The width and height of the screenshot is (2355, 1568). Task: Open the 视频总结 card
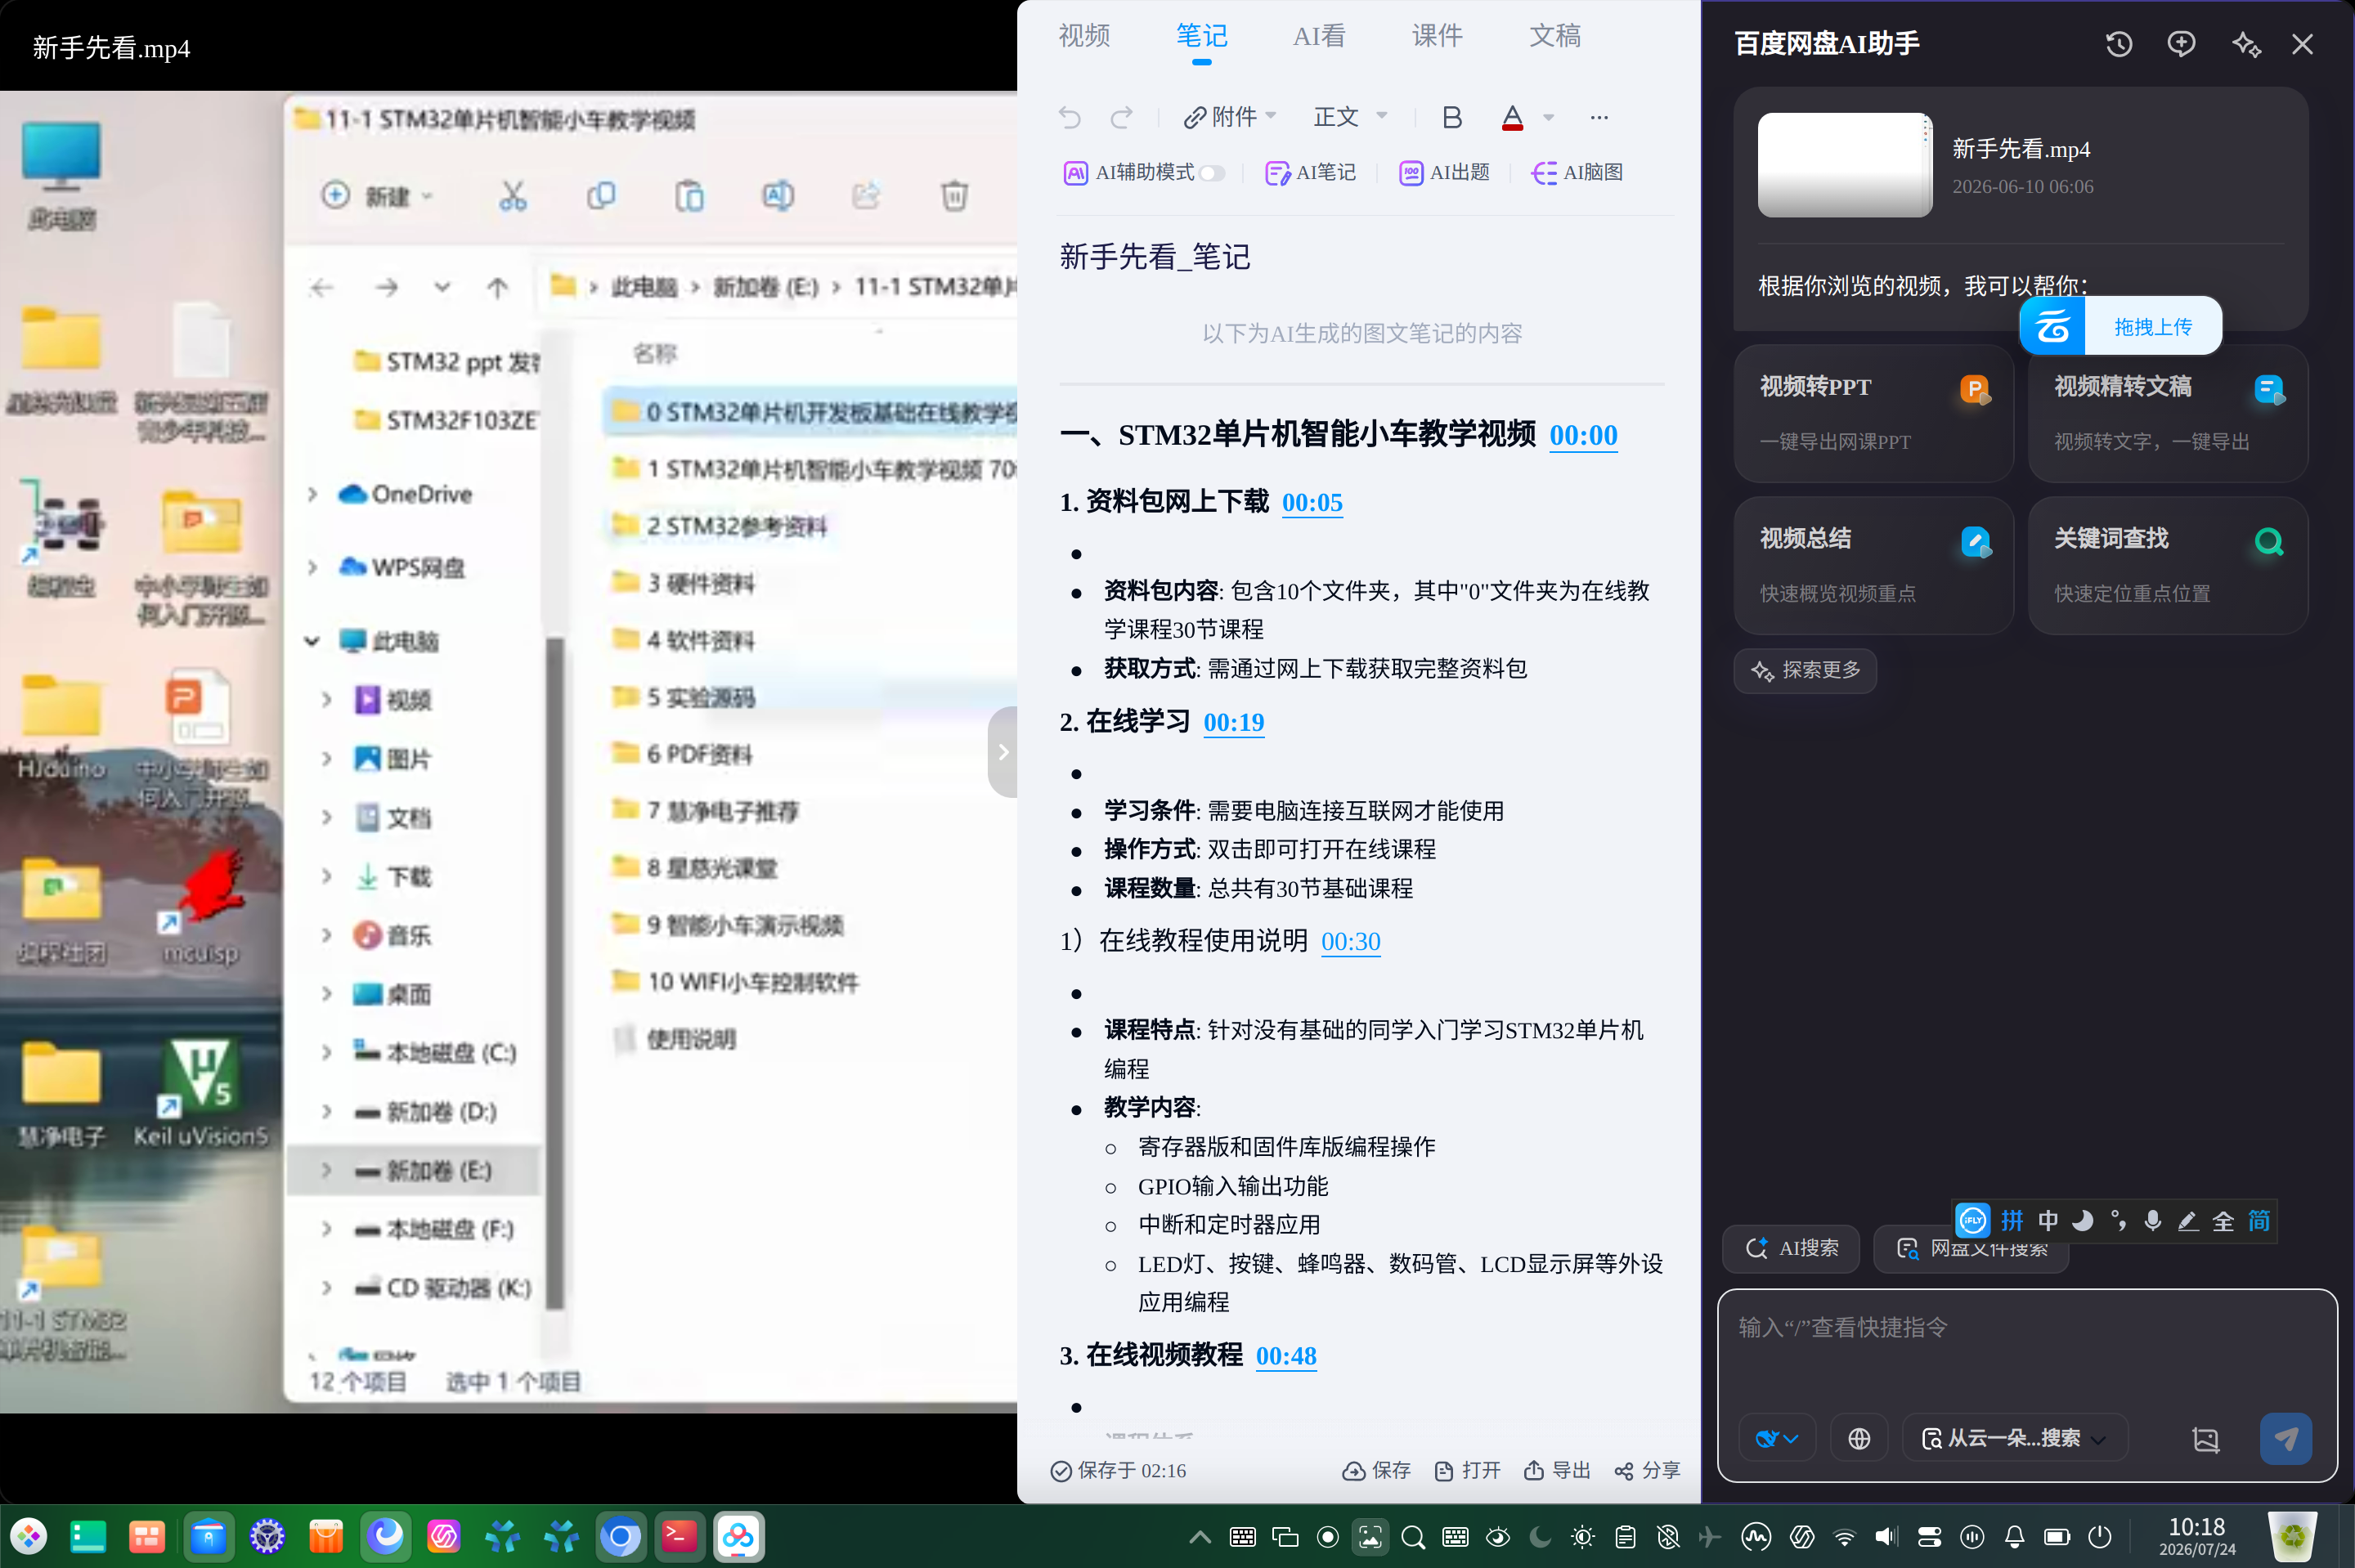tap(1873, 565)
